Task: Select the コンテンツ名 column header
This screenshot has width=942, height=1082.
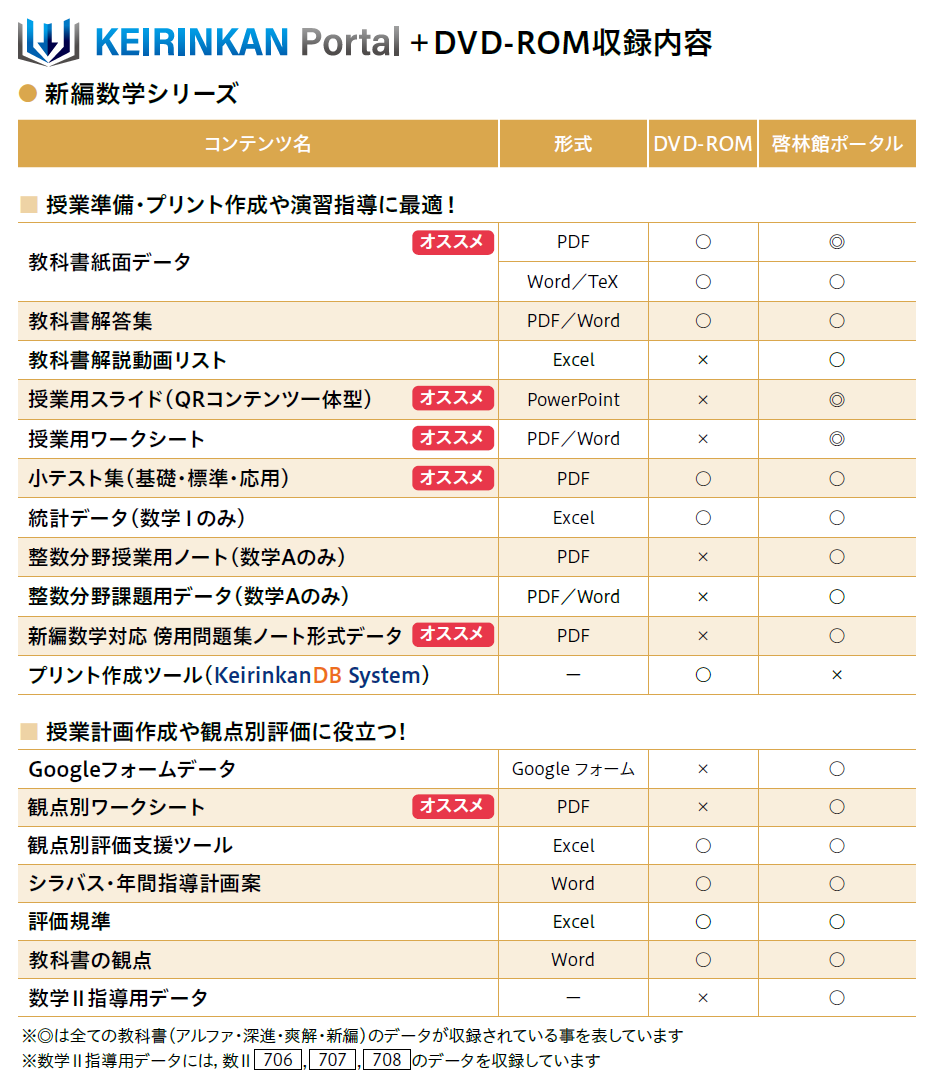Action: [258, 144]
